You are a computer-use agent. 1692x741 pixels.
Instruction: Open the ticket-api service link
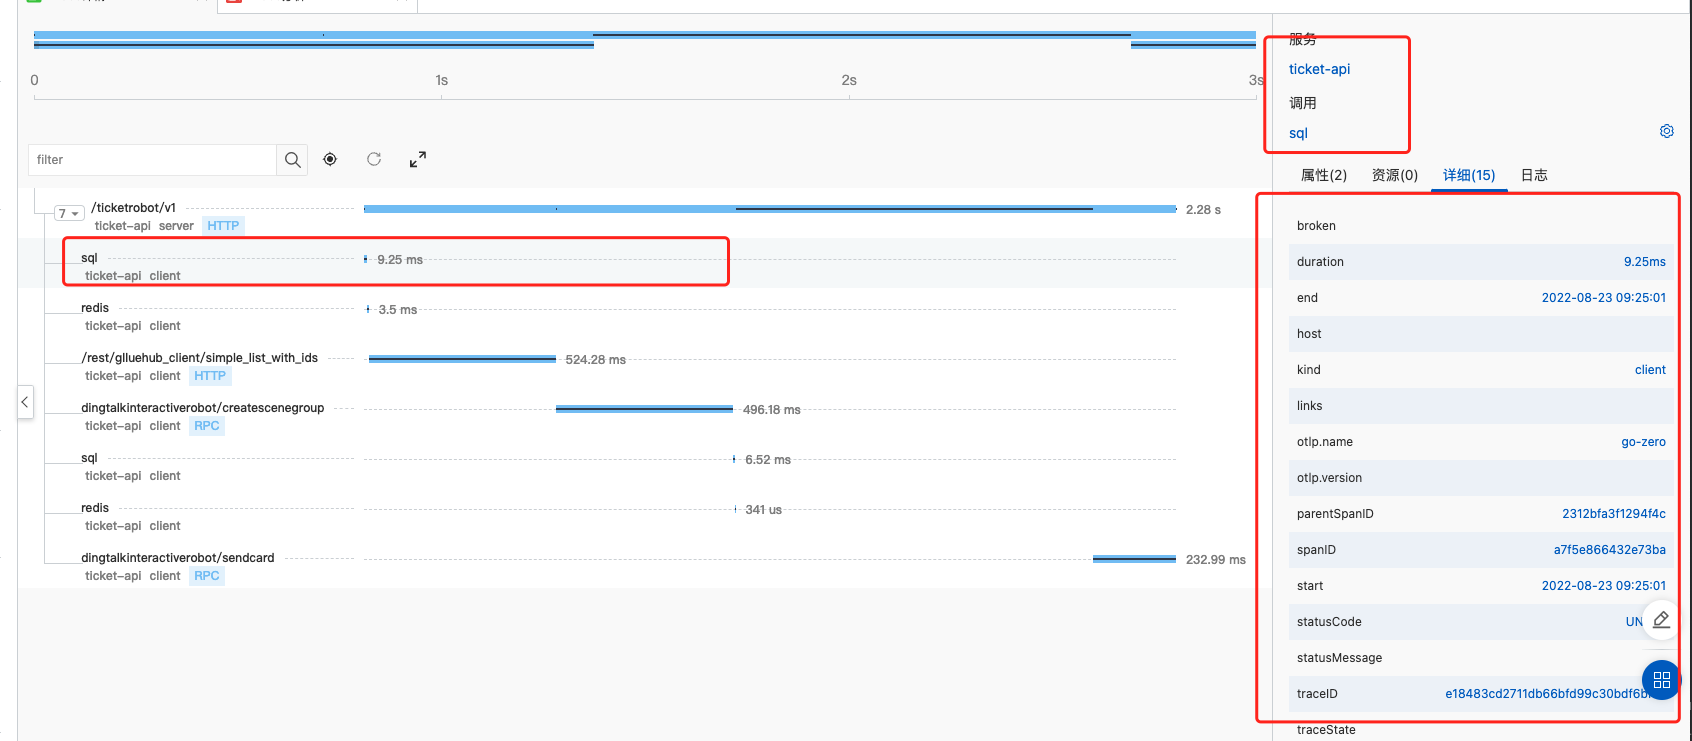click(1319, 69)
